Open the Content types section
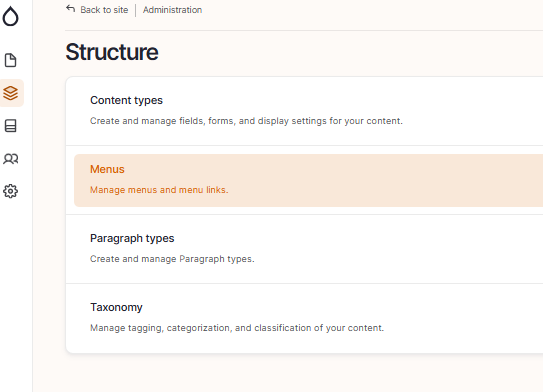This screenshot has height=392, width=543. 126,100
